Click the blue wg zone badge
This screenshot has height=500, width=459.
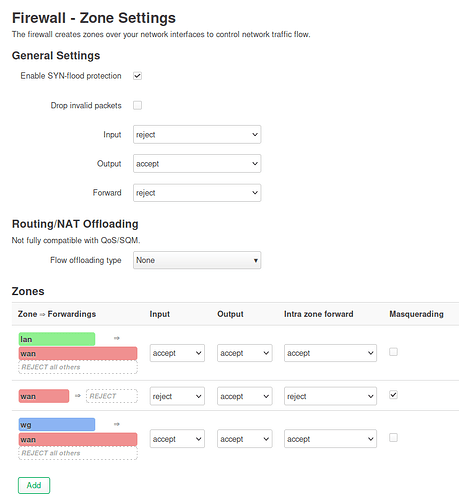57,425
